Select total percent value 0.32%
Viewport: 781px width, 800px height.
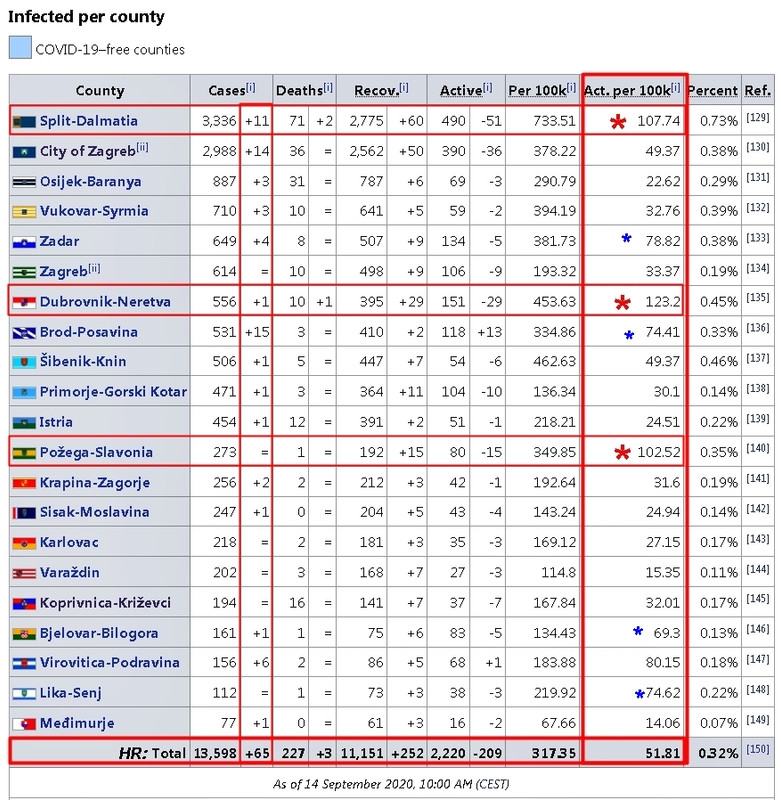pos(718,753)
